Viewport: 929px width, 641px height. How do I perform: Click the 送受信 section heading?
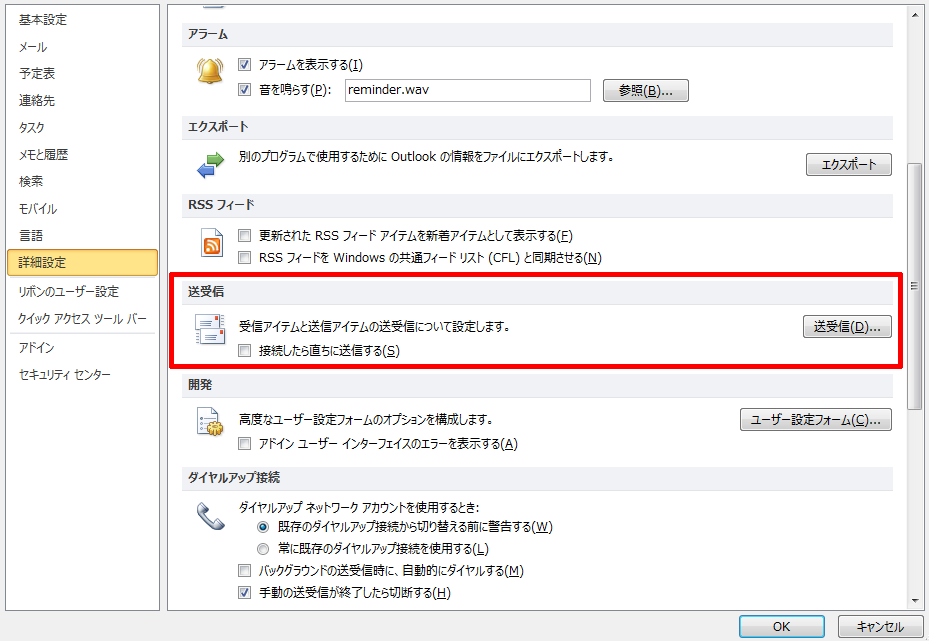[x=206, y=291]
